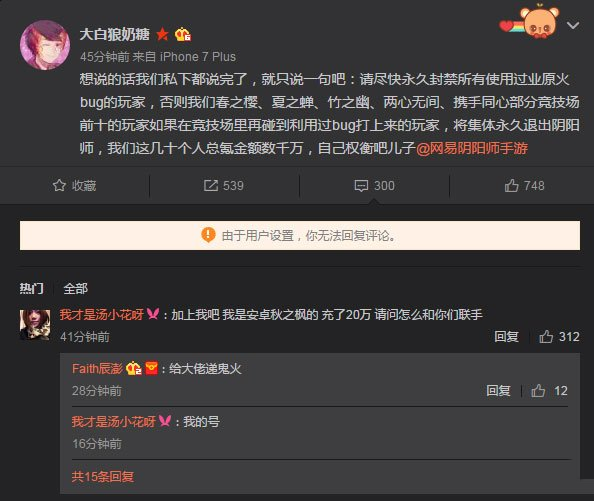Open the Faith辰澎 username link
The width and height of the screenshot is (594, 501).
[97, 368]
